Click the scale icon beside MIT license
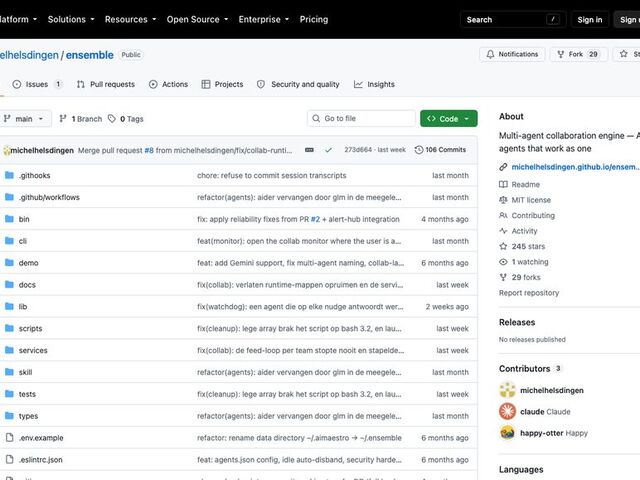 tap(503, 200)
